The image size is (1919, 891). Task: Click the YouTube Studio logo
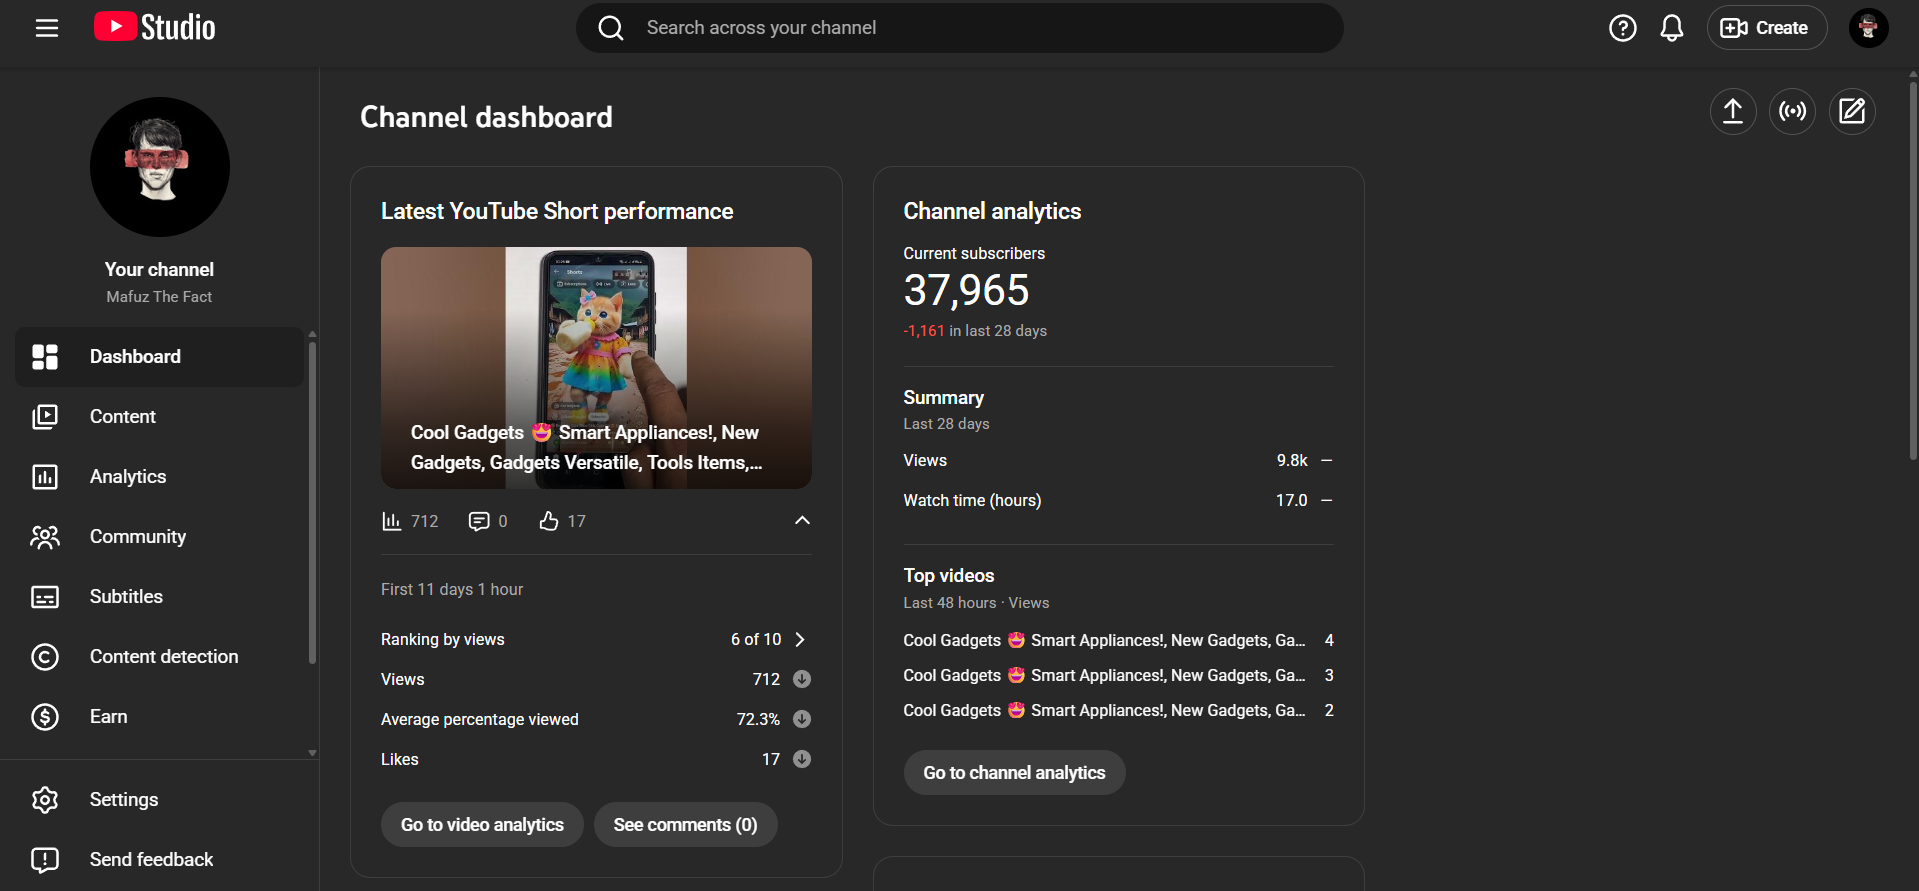click(x=155, y=28)
